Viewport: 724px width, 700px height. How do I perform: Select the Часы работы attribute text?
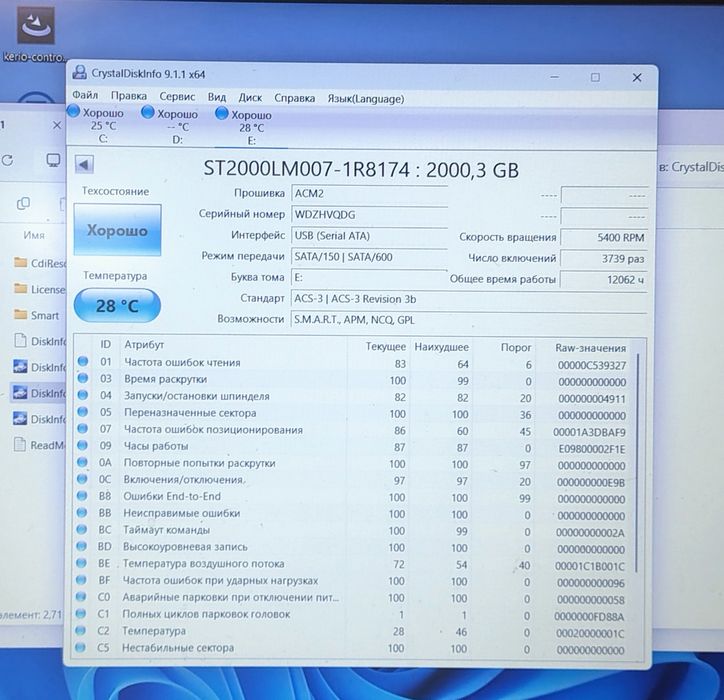pos(156,446)
